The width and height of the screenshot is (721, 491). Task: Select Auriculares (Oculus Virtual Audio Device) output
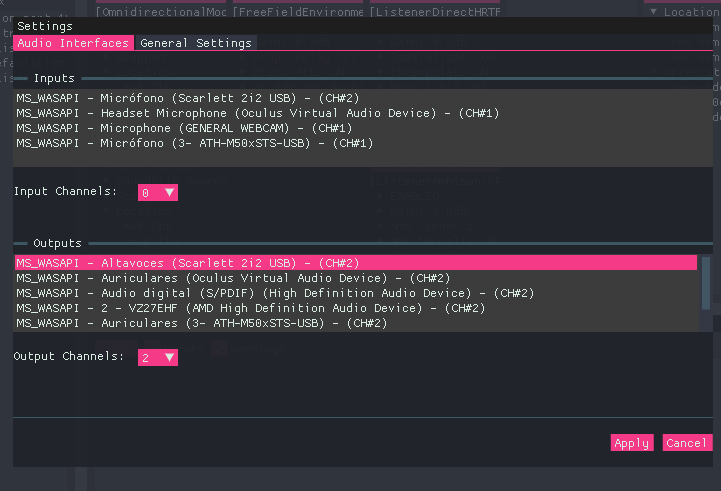pyautogui.click(x=356, y=278)
